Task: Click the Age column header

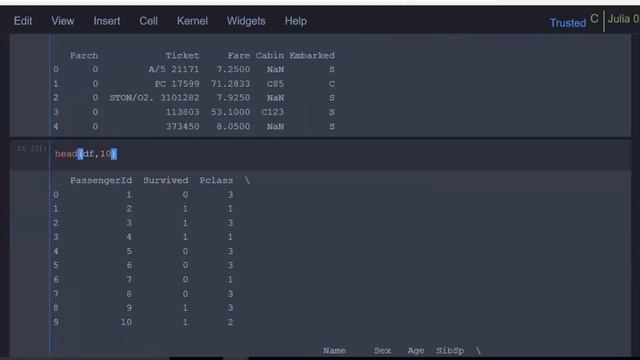Action: point(416,351)
